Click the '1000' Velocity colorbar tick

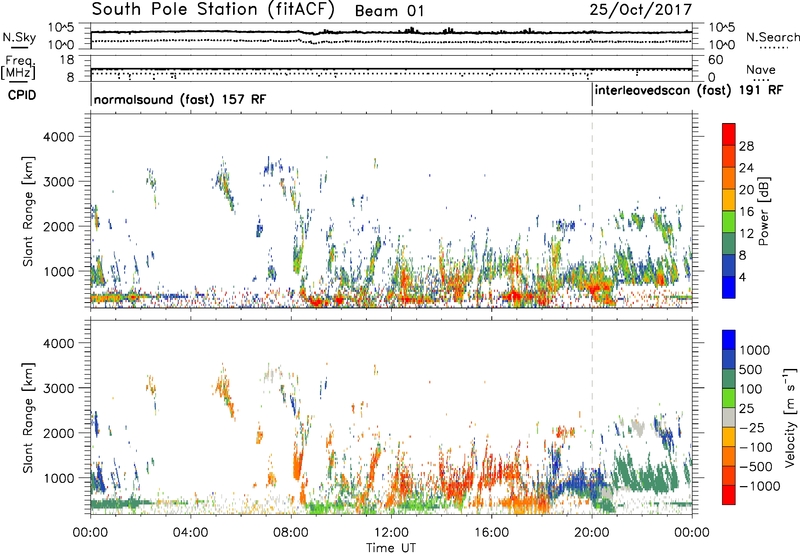[755, 350]
